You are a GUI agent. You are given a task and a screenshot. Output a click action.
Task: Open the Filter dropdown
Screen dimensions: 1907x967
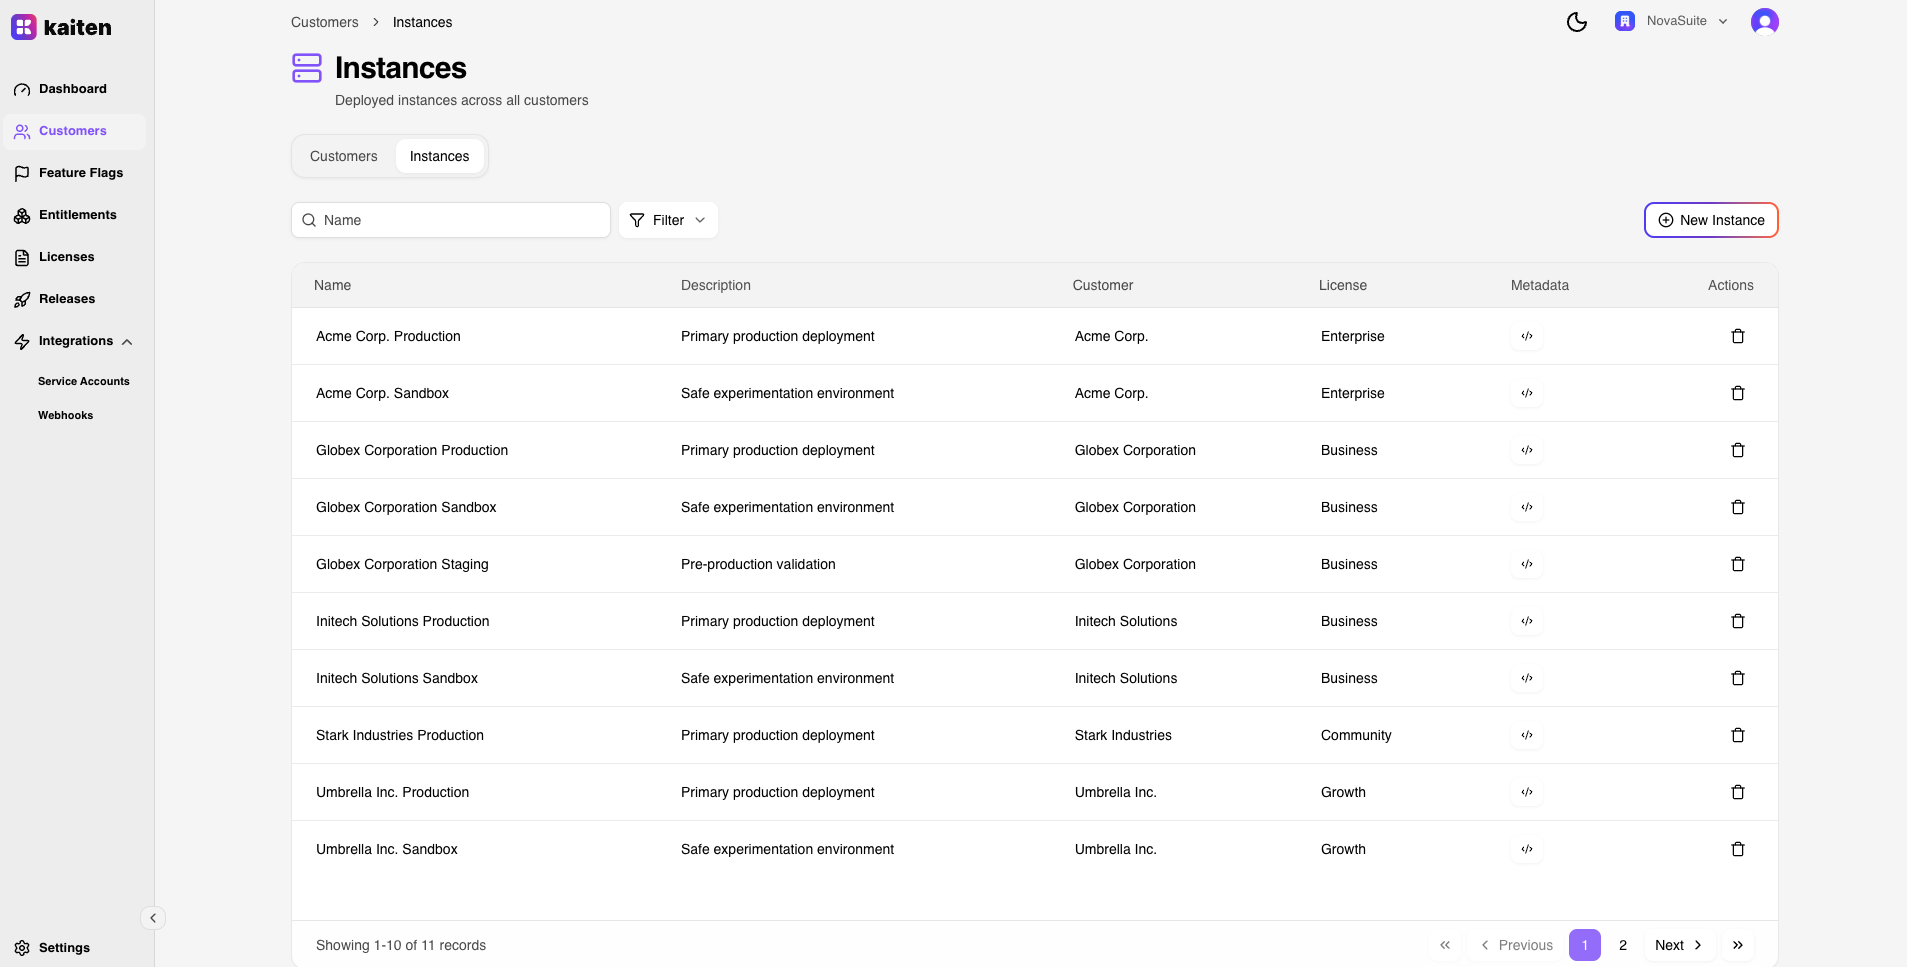point(668,220)
